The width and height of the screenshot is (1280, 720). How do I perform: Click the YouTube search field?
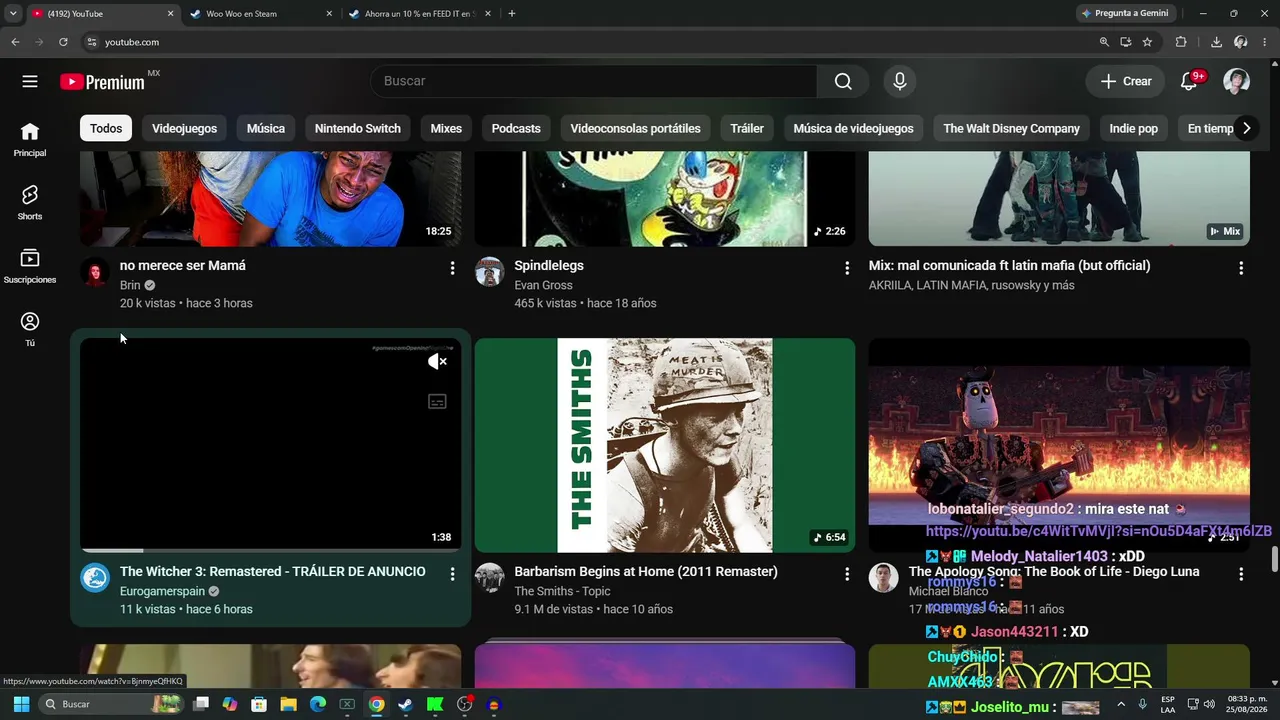click(x=594, y=81)
